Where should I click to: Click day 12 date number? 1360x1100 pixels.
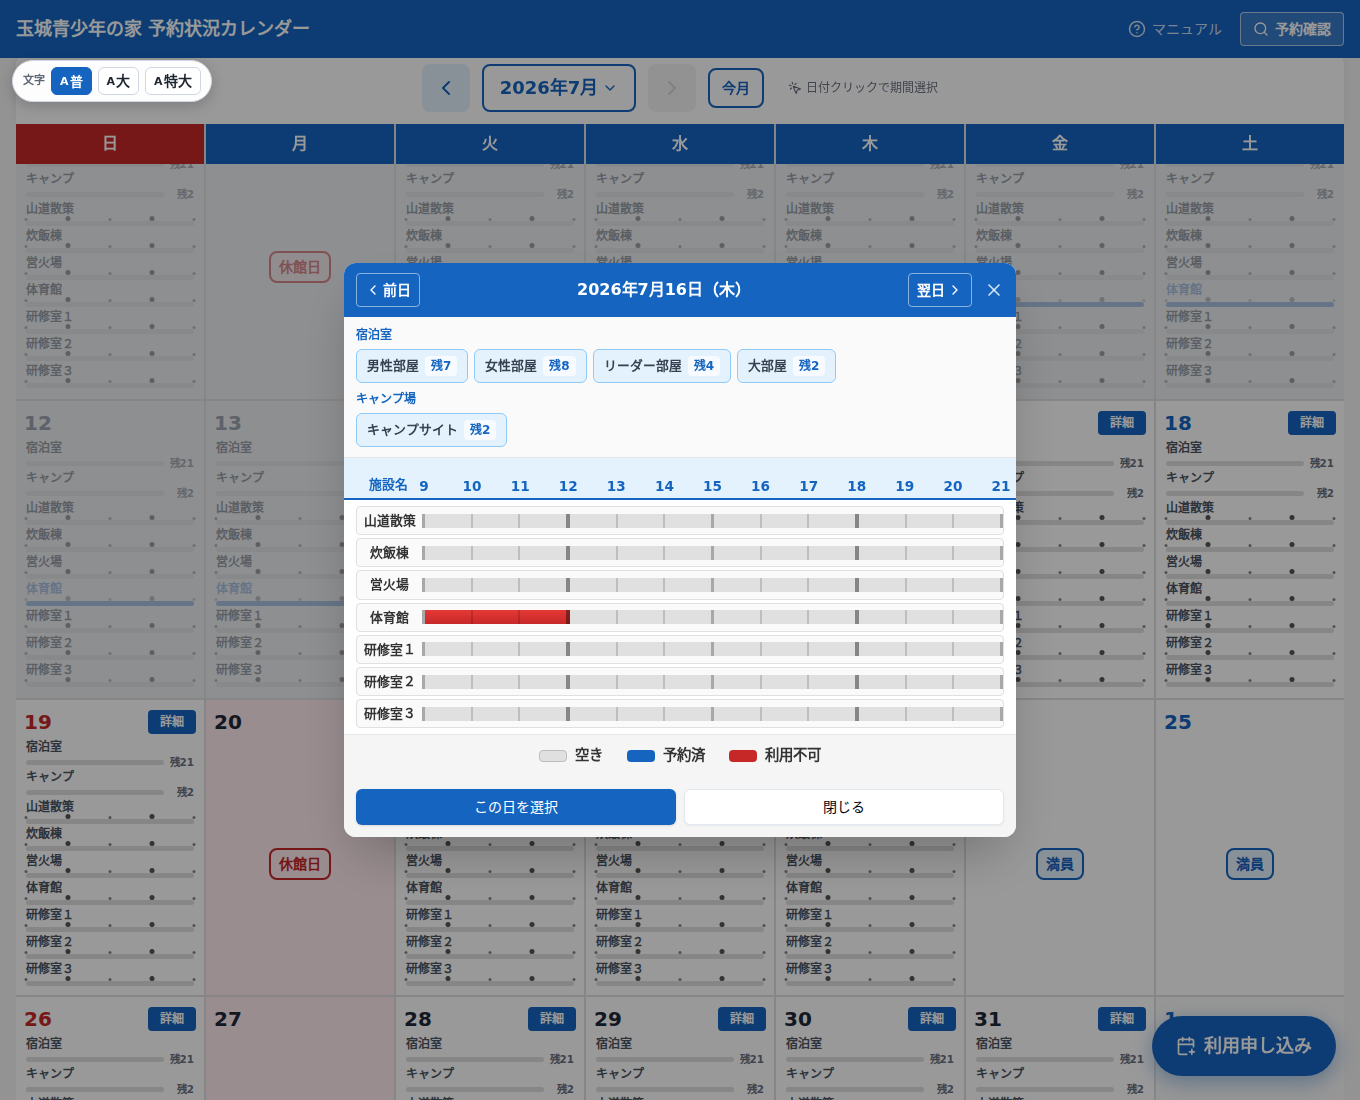(38, 423)
